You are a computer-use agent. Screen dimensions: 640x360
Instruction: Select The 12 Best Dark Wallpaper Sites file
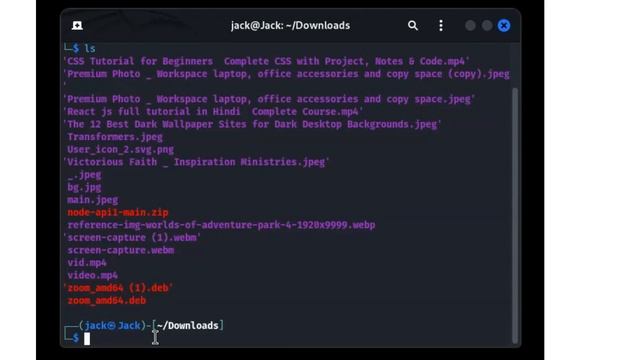tap(253, 124)
